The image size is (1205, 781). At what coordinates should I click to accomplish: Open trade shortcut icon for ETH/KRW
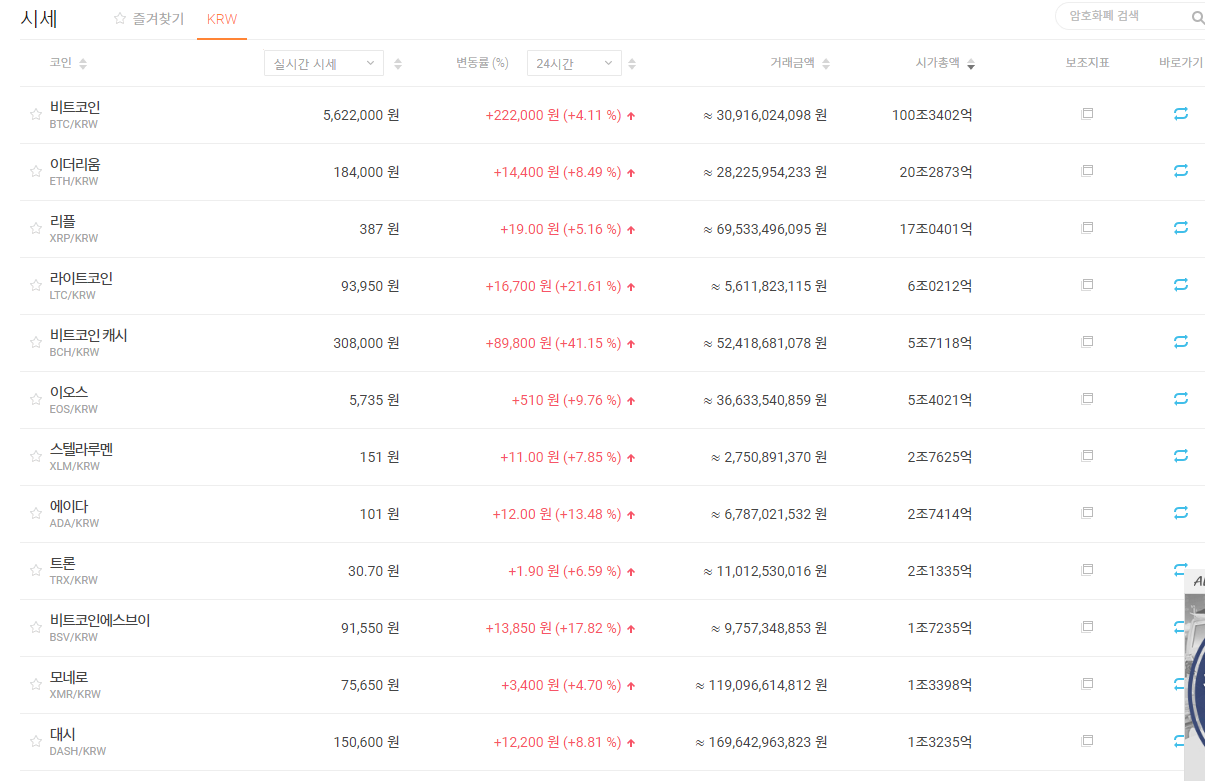1181,171
